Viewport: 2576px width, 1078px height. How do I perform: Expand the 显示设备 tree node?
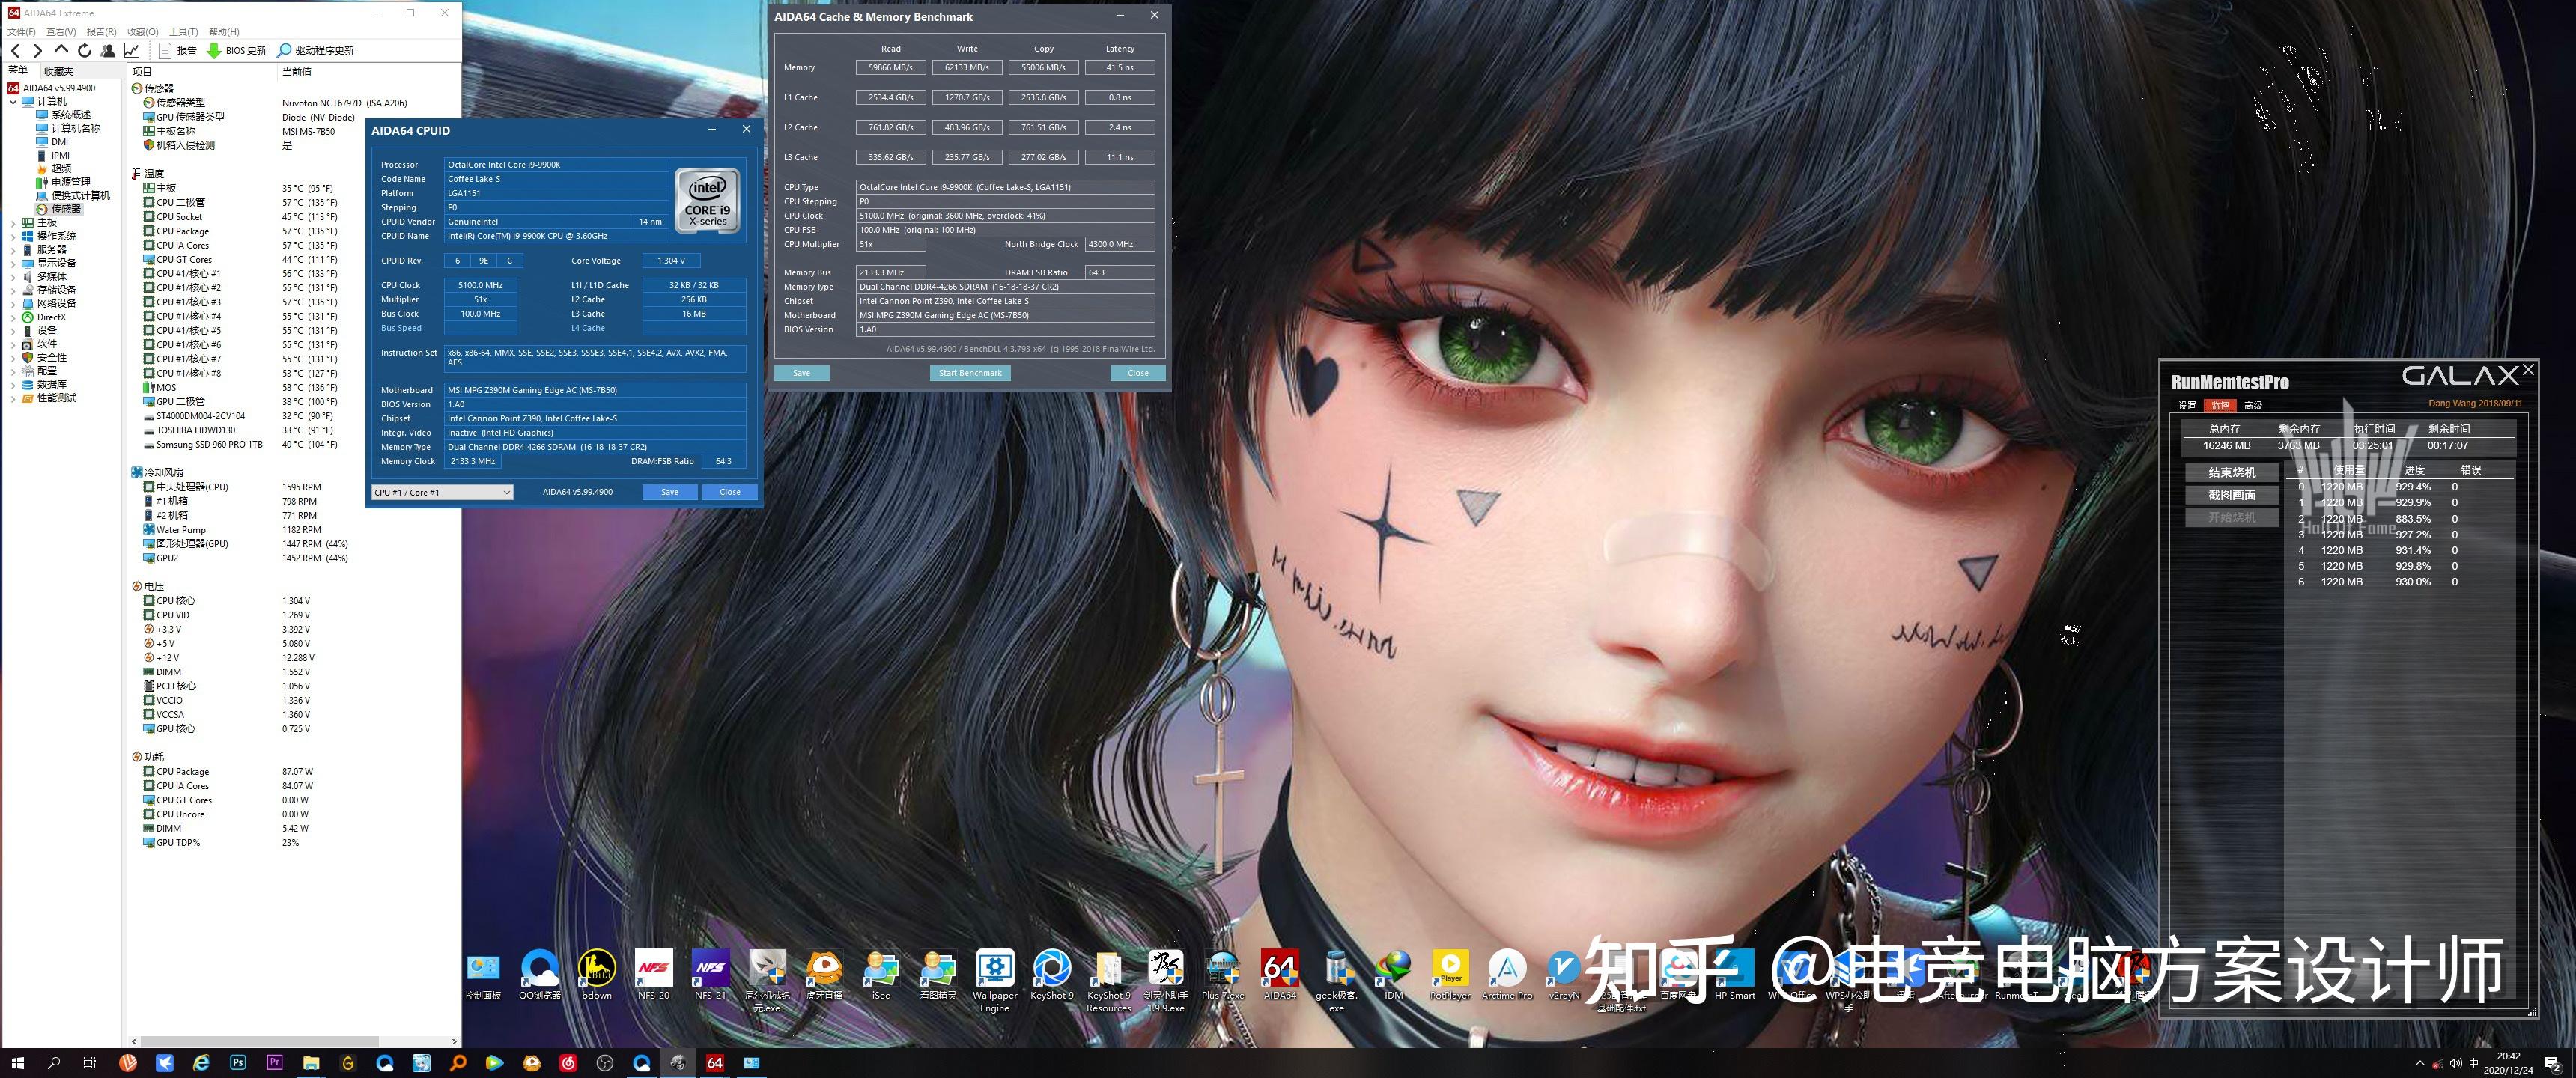click(13, 263)
